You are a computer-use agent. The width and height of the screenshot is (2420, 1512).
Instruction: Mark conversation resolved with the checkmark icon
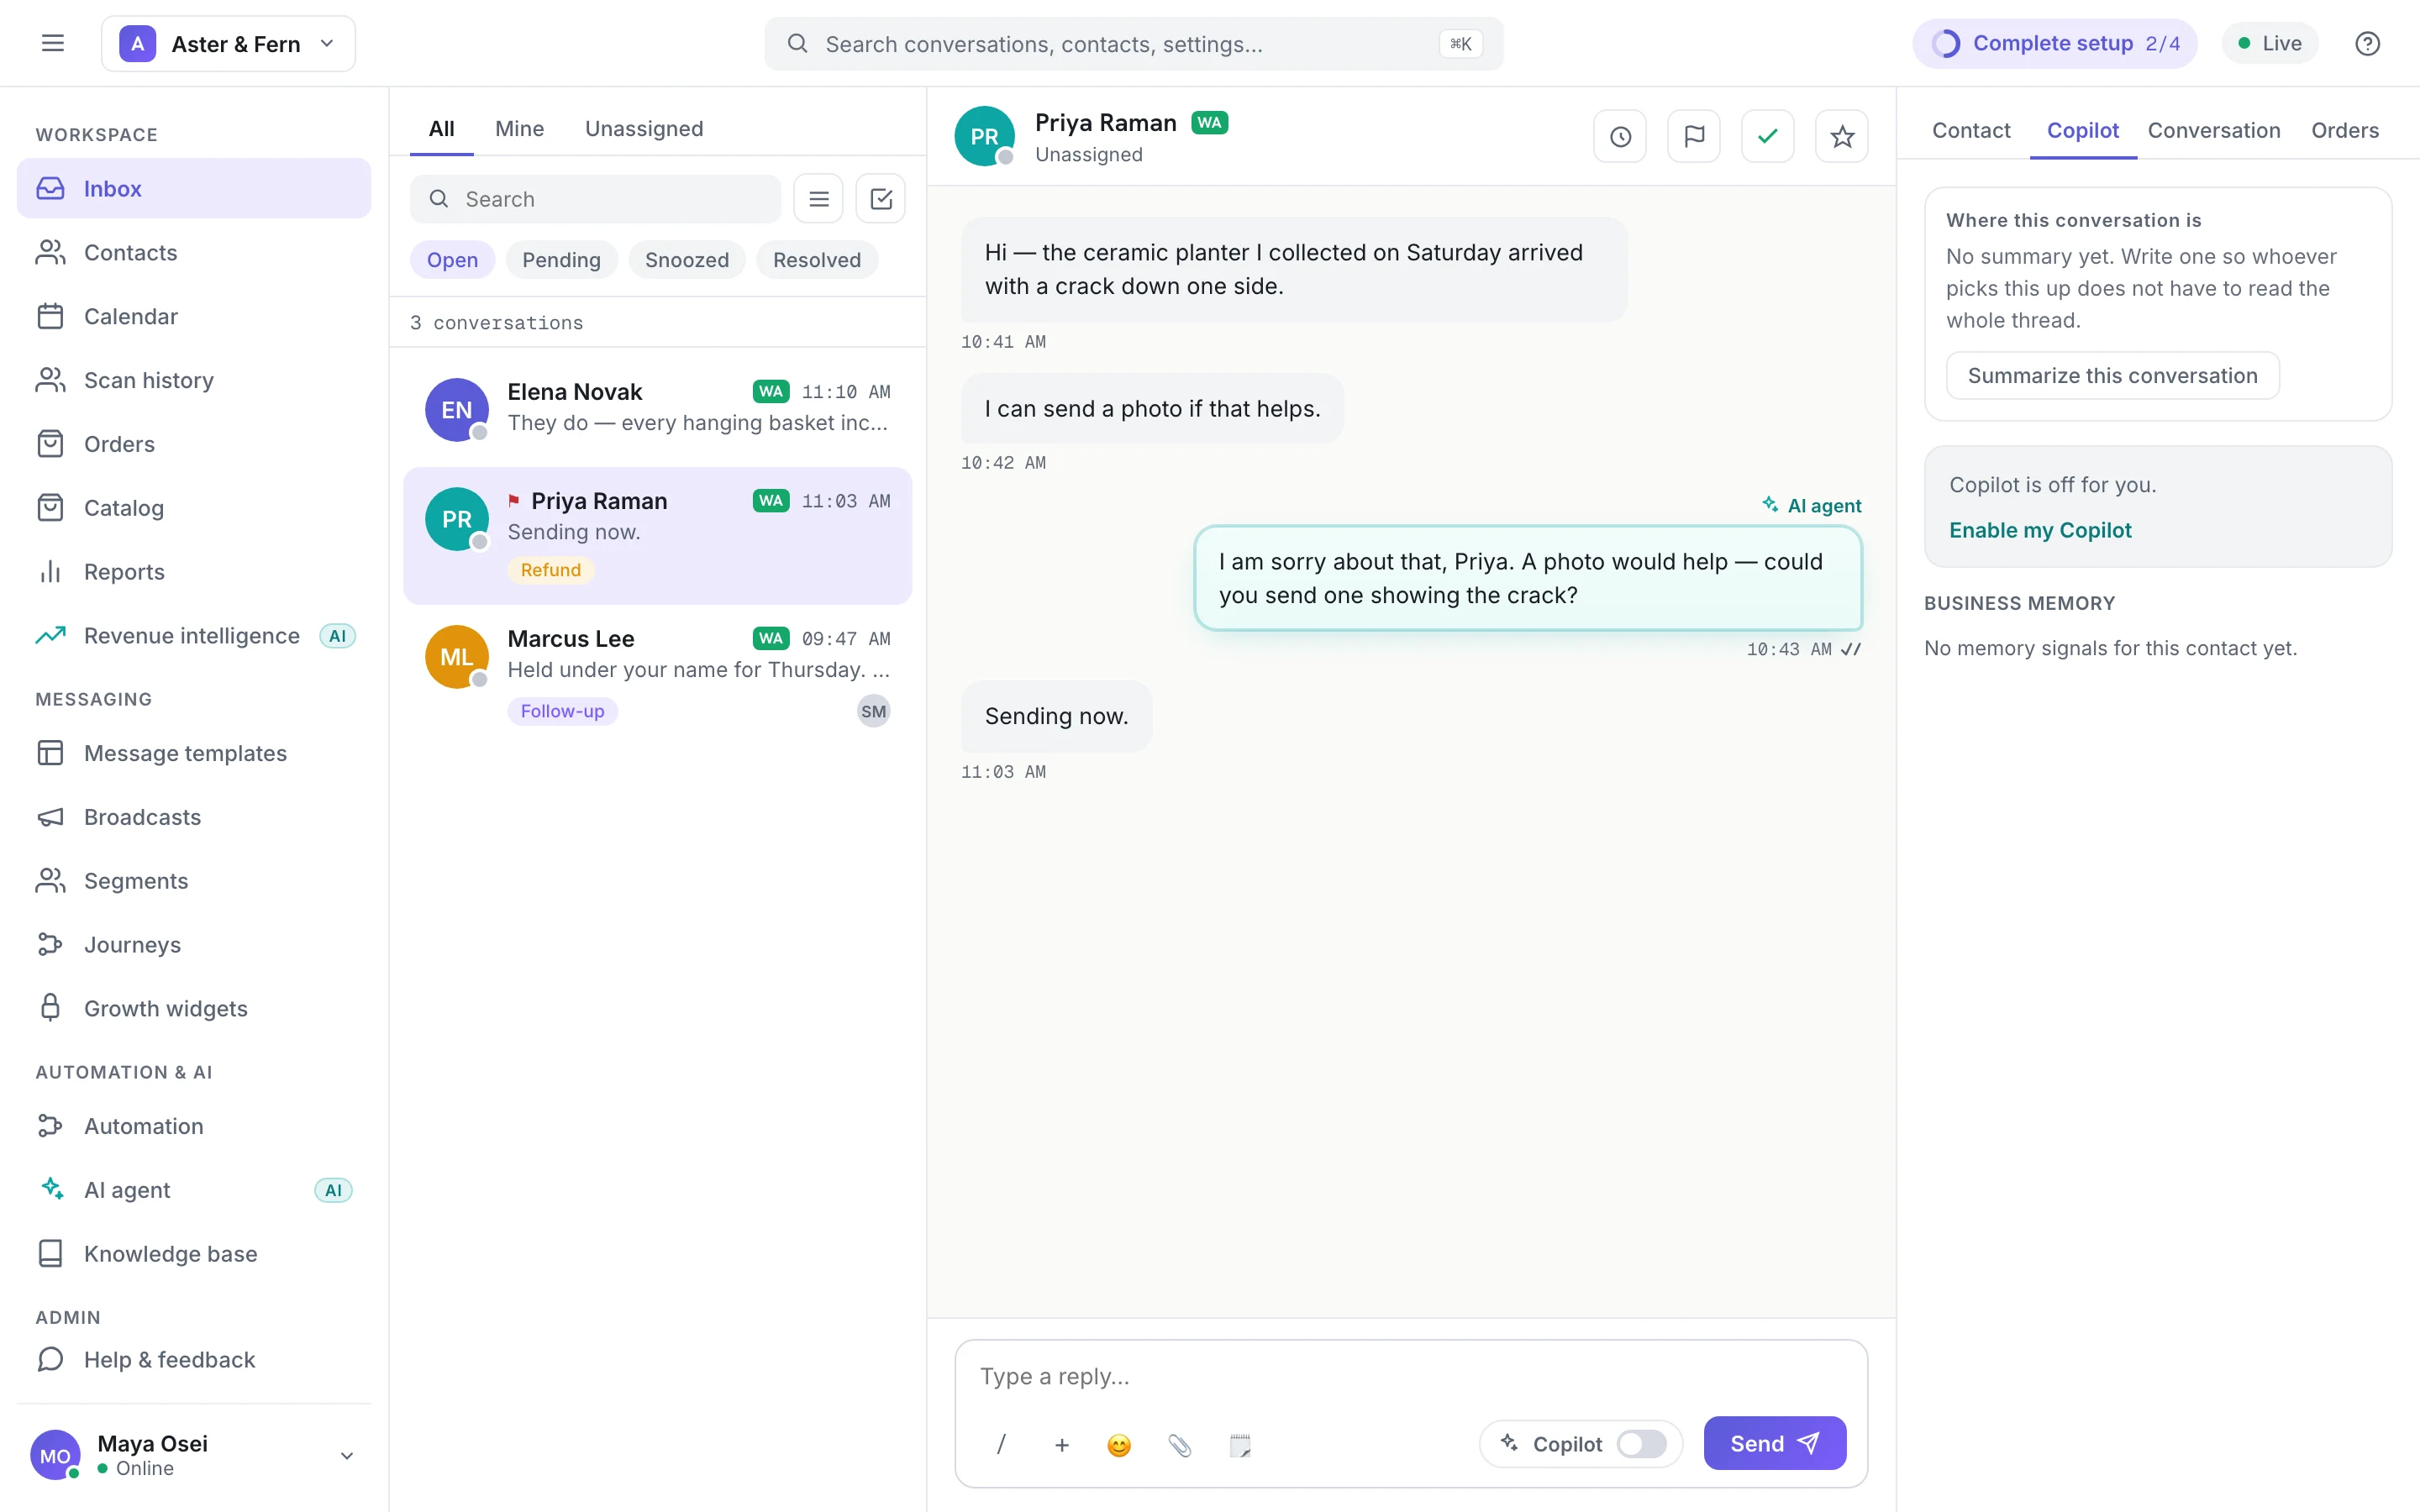(1768, 136)
